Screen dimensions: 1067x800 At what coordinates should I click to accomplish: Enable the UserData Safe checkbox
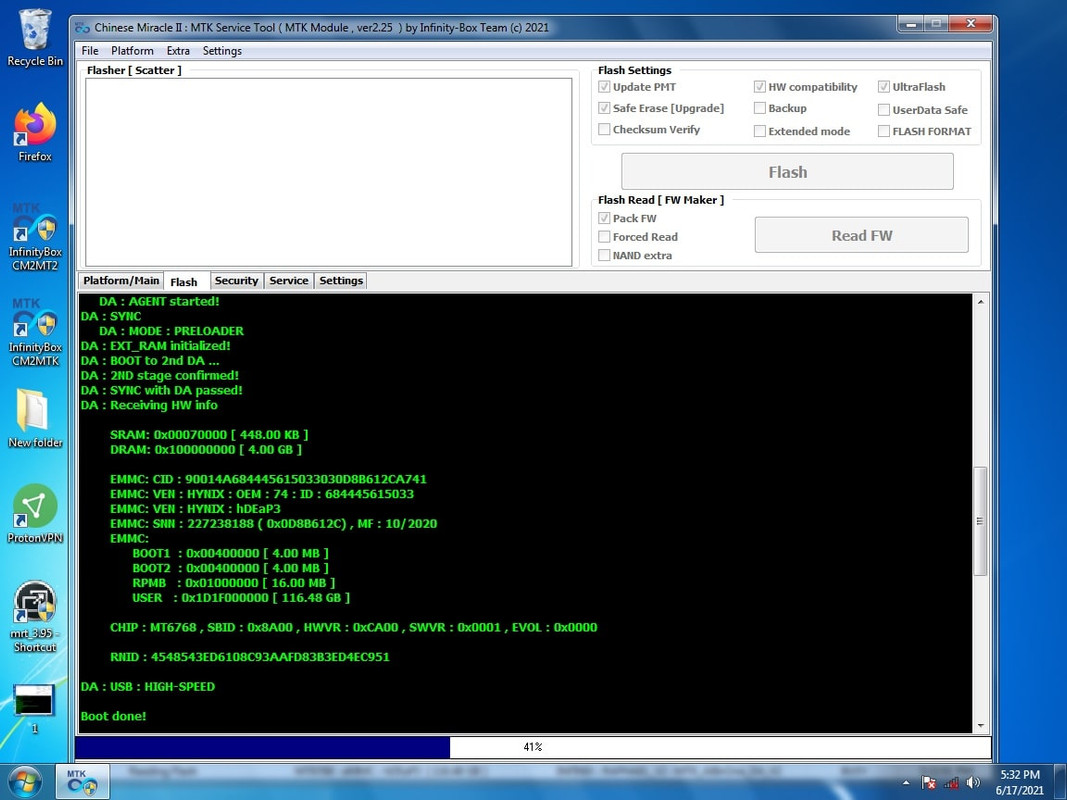(x=884, y=110)
